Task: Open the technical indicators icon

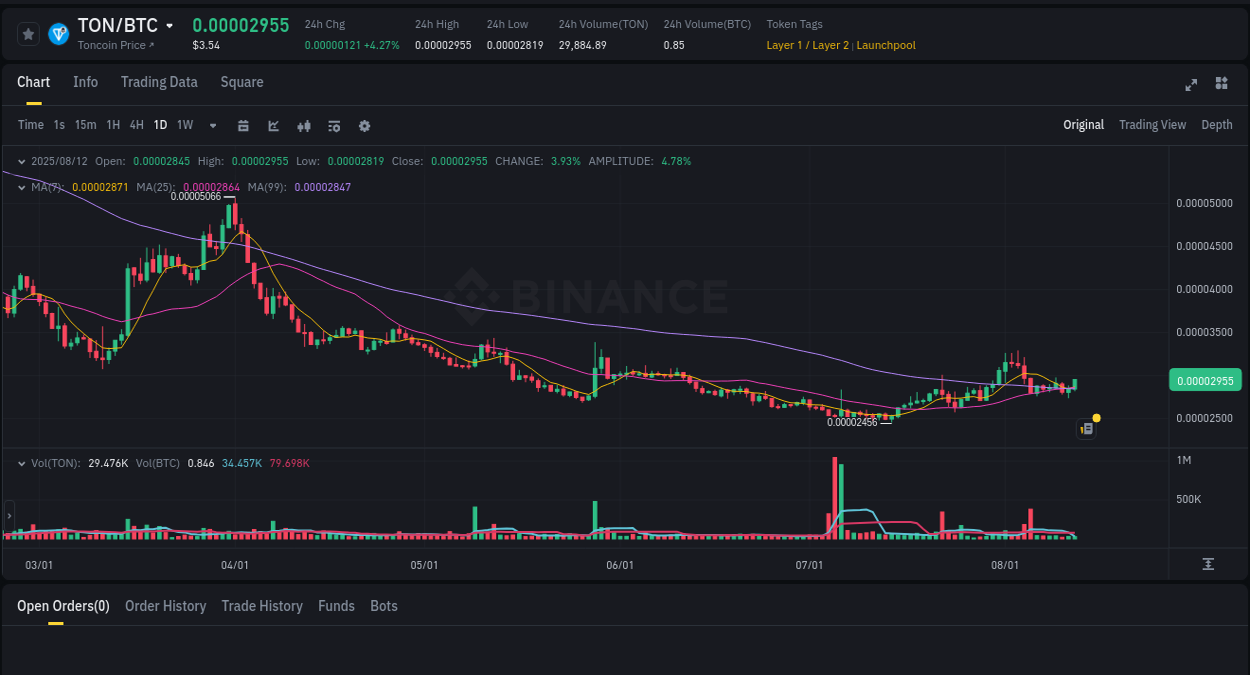Action: click(333, 125)
